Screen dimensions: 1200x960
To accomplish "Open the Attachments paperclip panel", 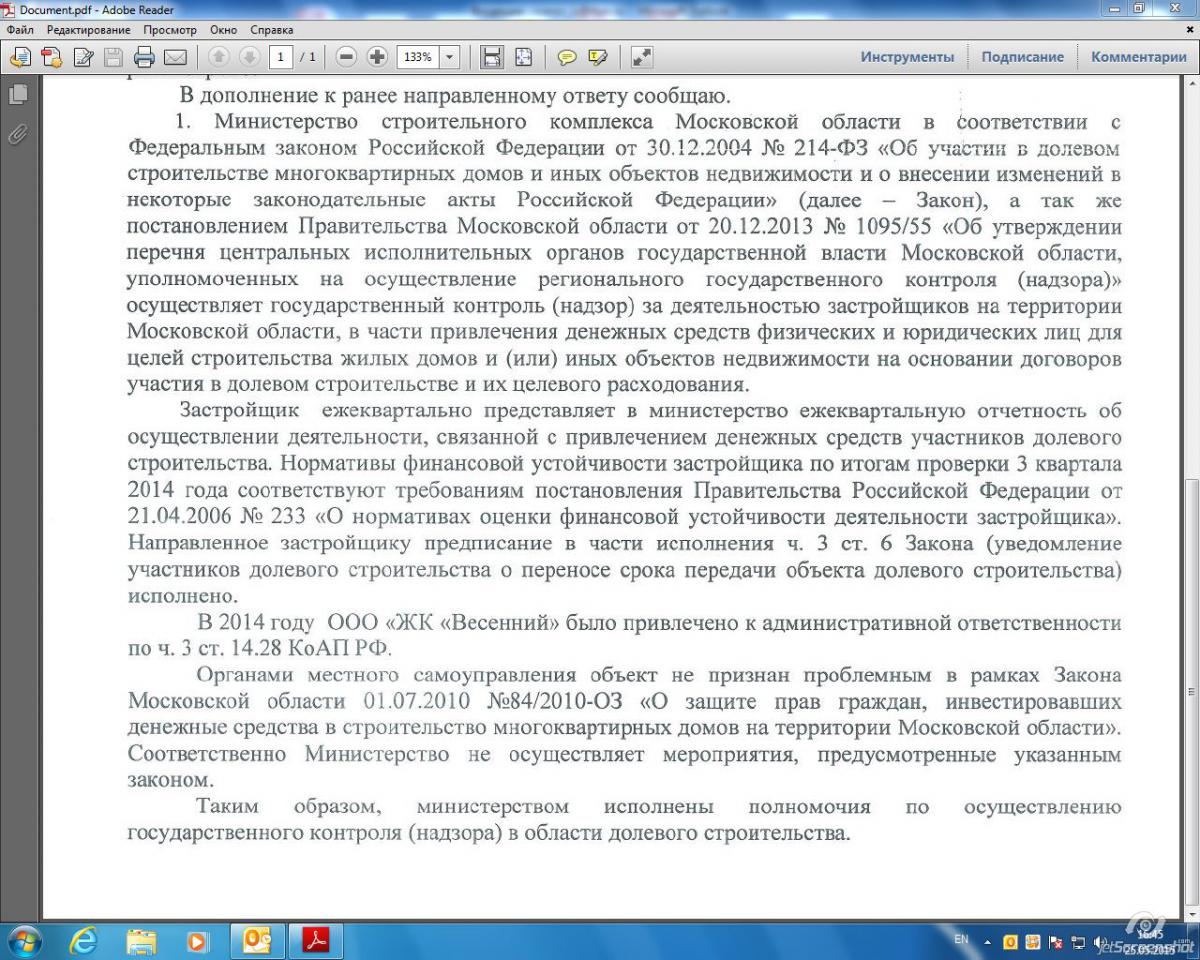I will coord(18,133).
